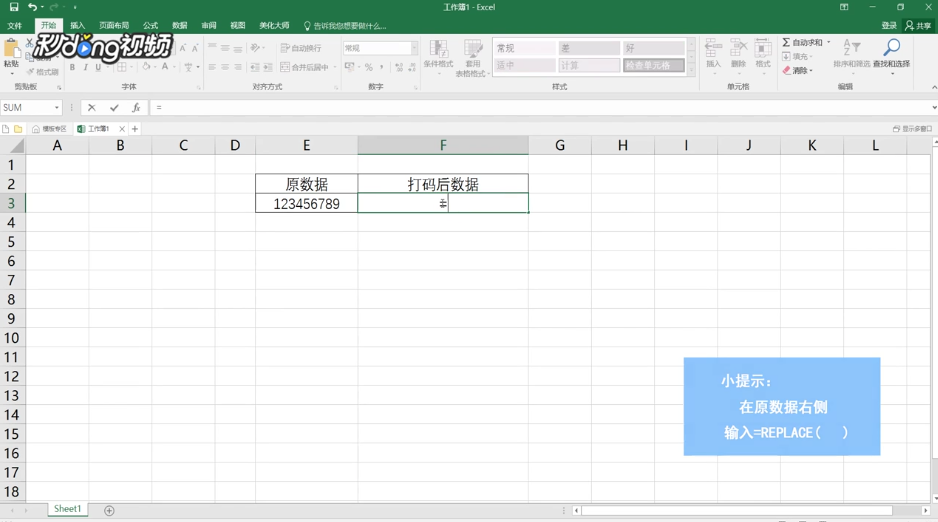Click Merge & Center (合并后居中)

click(304, 67)
